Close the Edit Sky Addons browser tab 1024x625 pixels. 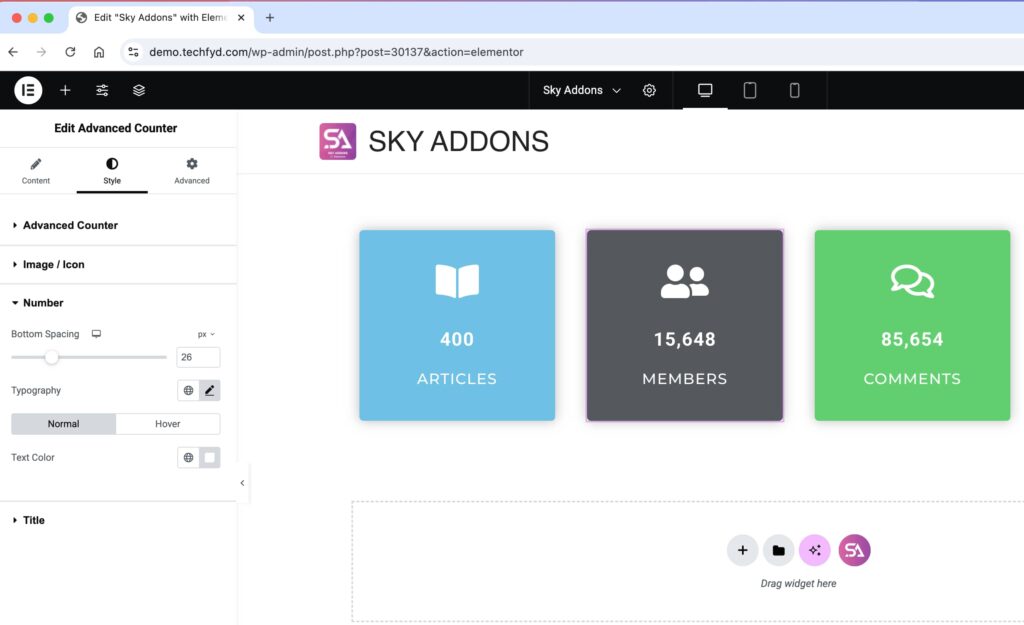241,18
